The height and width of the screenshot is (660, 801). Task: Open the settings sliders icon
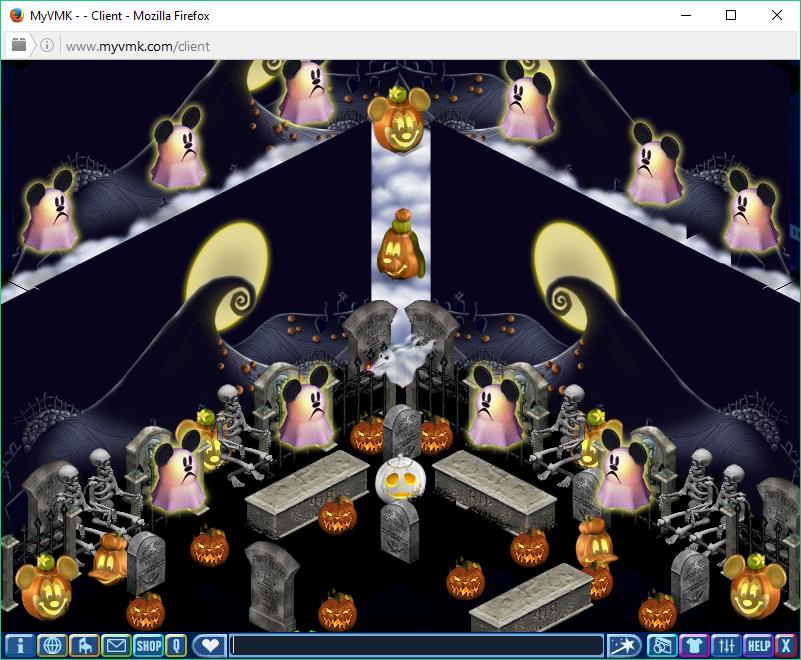pos(726,645)
